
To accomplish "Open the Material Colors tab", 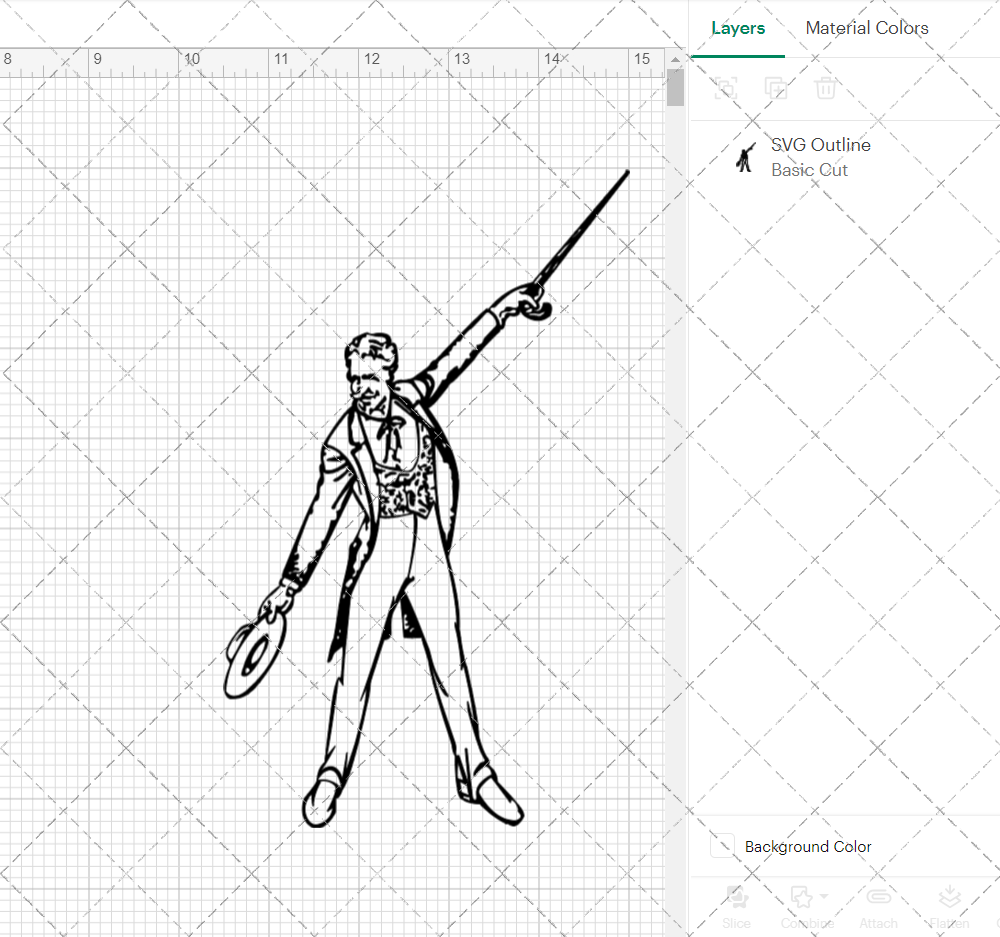I will tap(867, 28).
